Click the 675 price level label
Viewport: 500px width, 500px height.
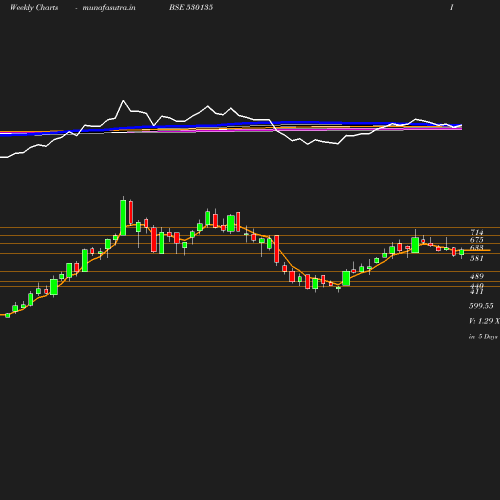pos(477,240)
